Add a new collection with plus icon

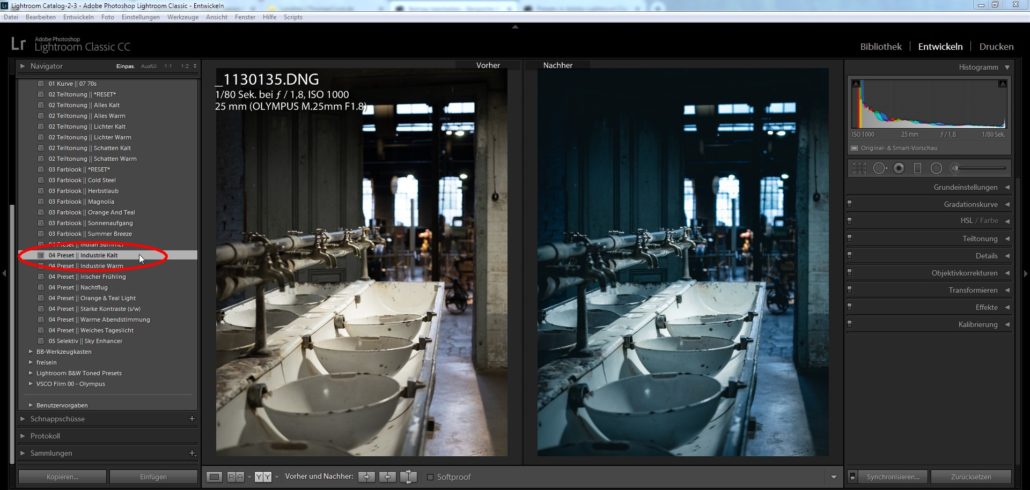point(192,453)
